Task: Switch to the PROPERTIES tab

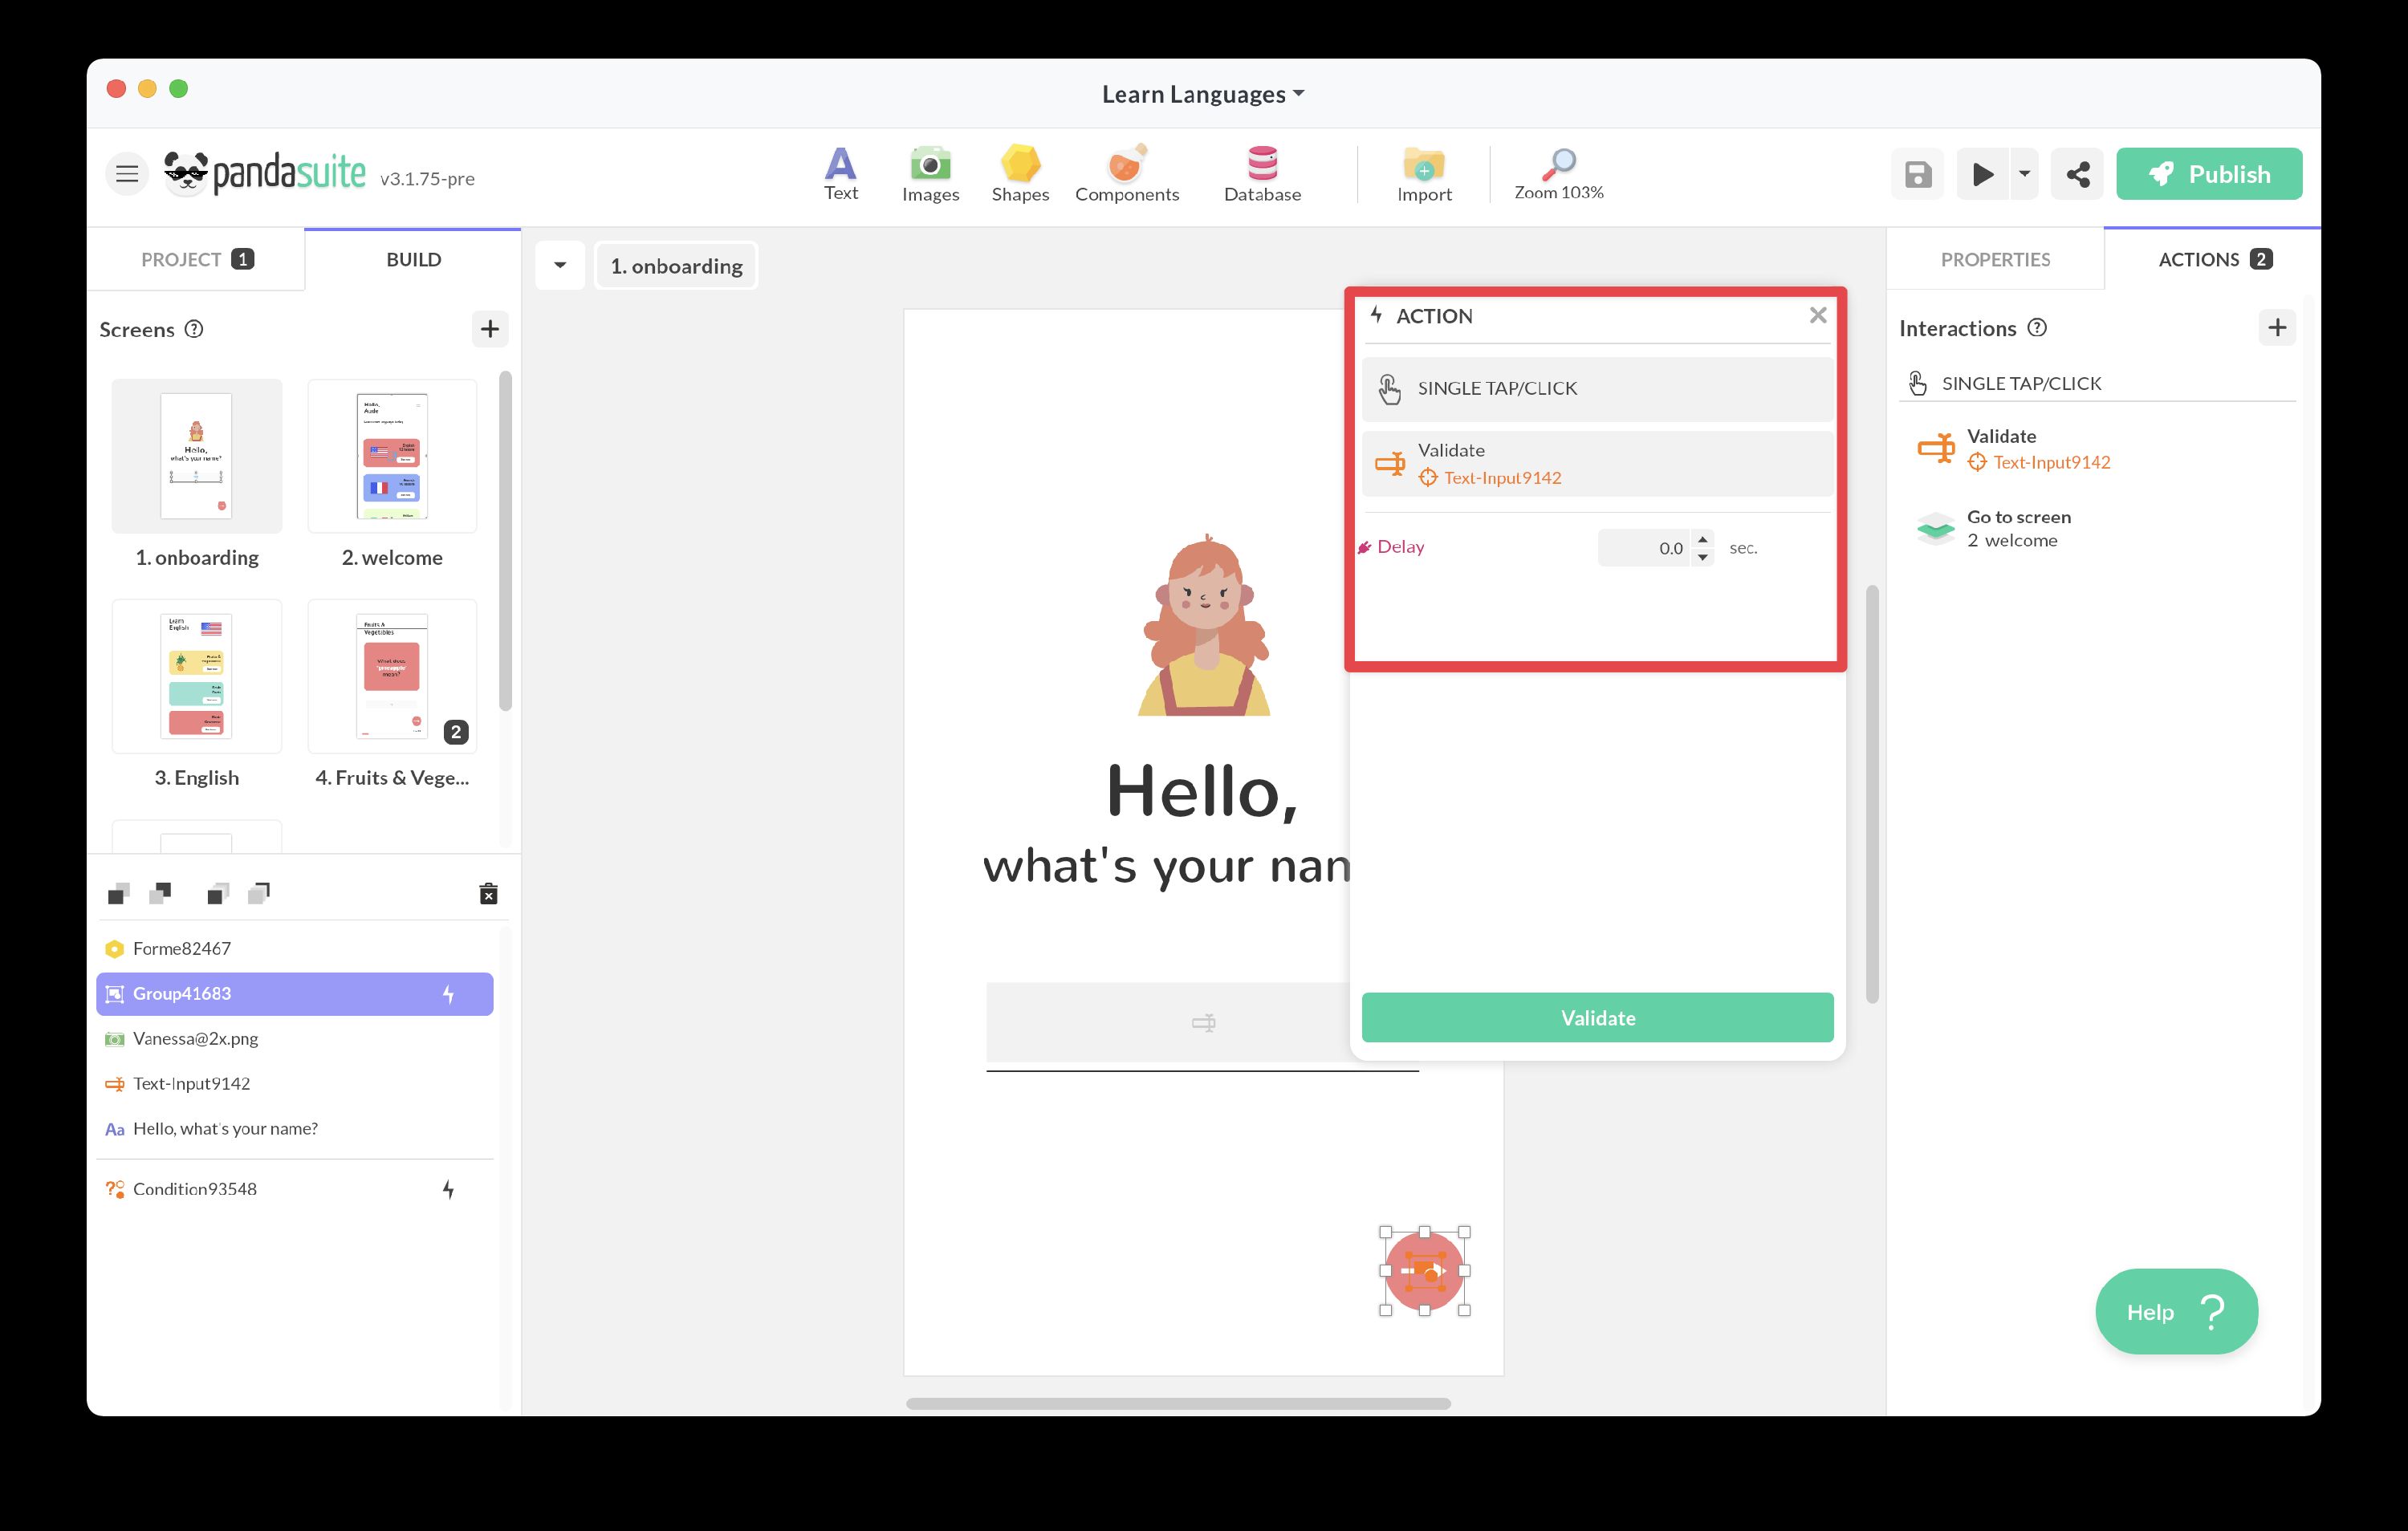Action: click(1994, 260)
